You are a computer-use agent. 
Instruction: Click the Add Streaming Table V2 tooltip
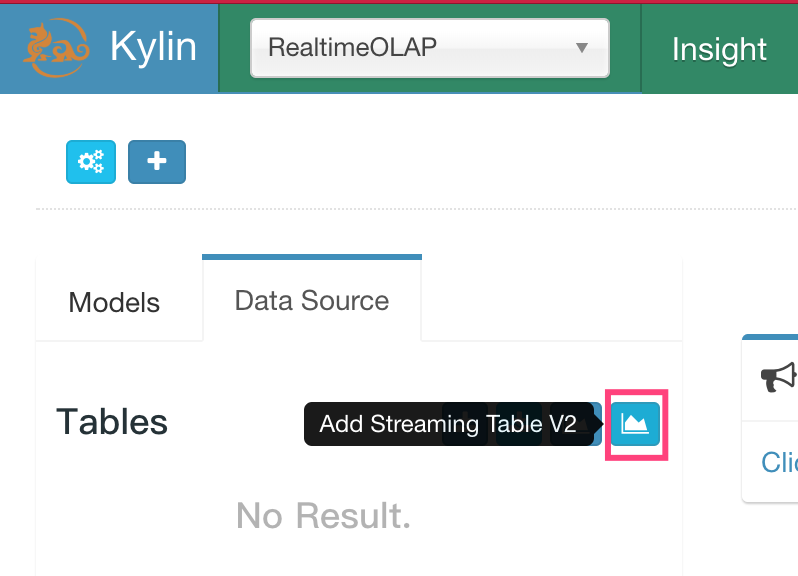pyautogui.click(x=448, y=424)
